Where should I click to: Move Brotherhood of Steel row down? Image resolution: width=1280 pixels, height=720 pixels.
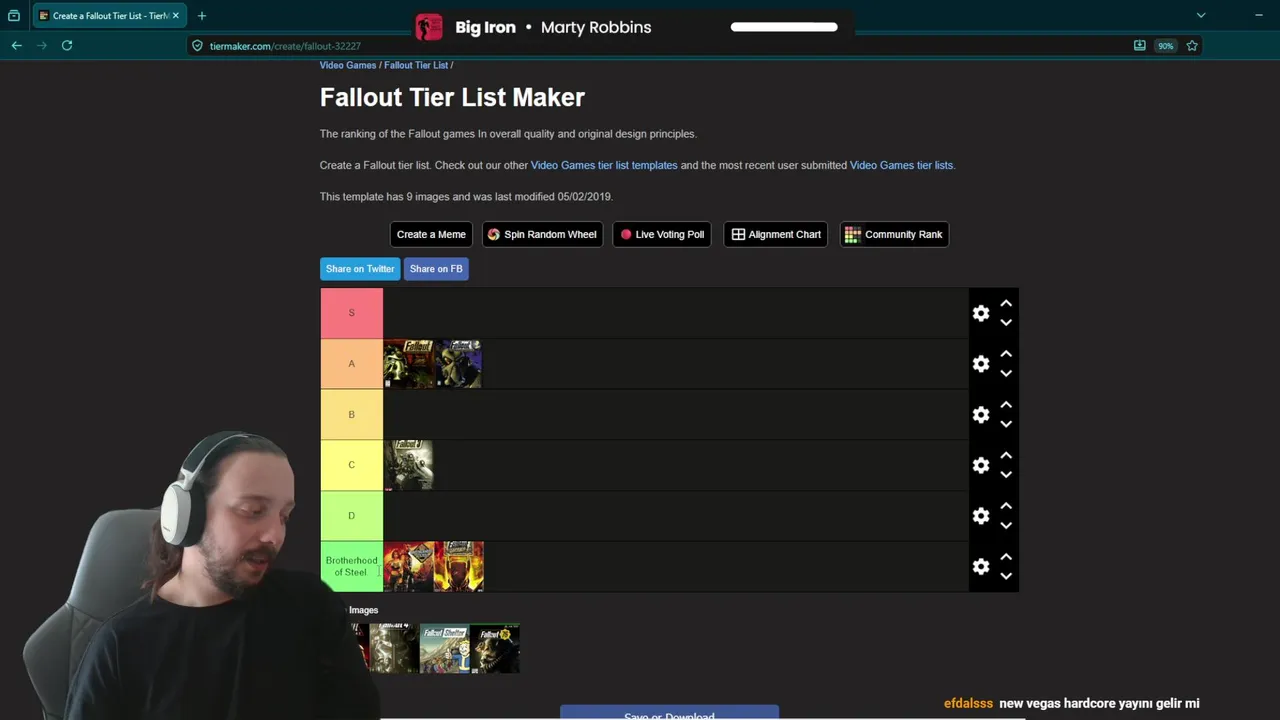(1006, 576)
